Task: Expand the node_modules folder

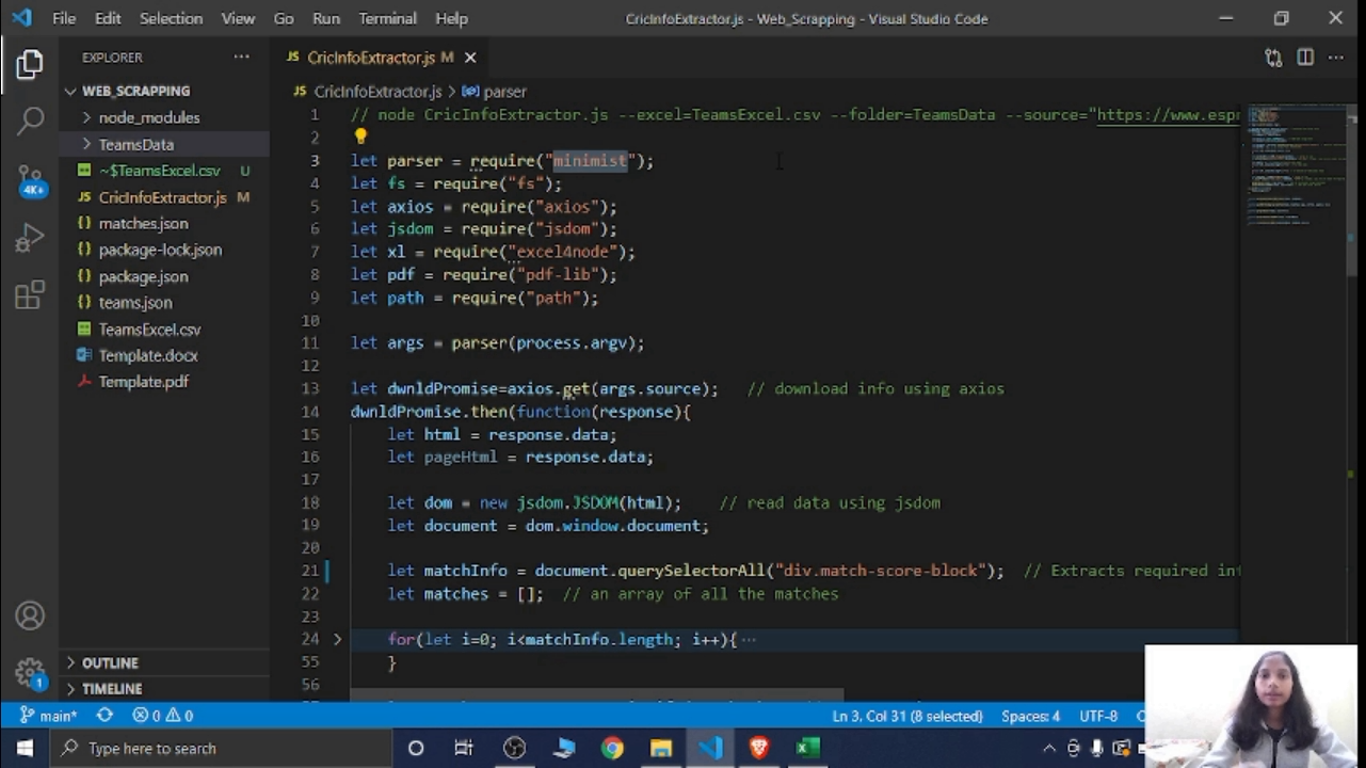Action: coord(148,117)
